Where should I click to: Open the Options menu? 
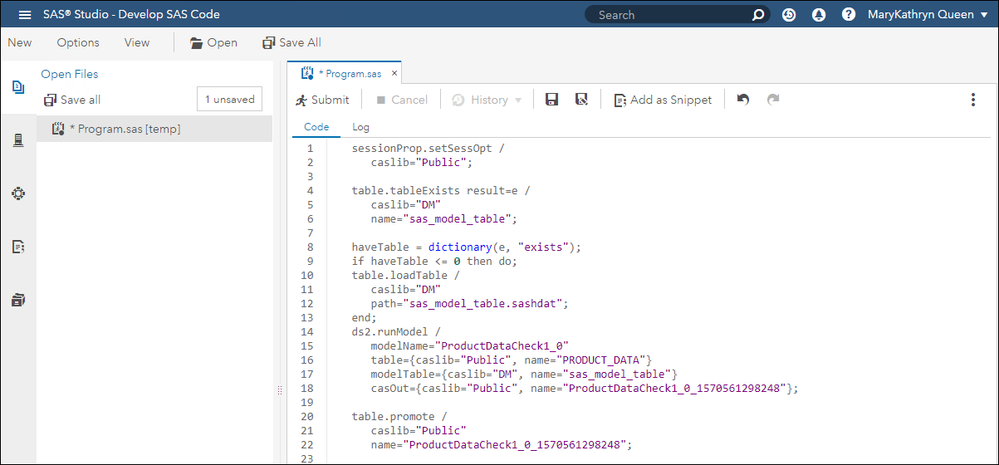point(78,43)
